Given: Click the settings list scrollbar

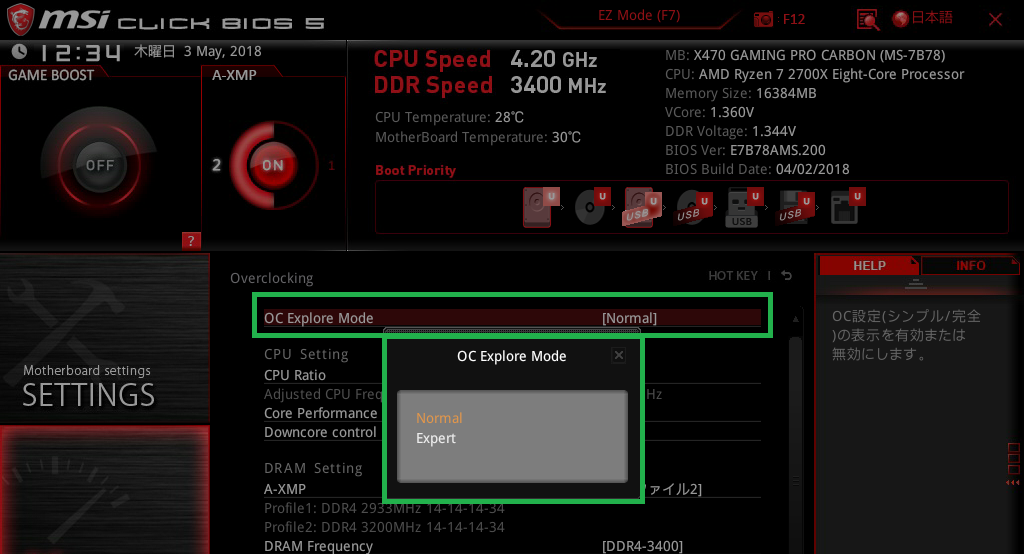Looking at the screenshot, I should (x=795, y=444).
